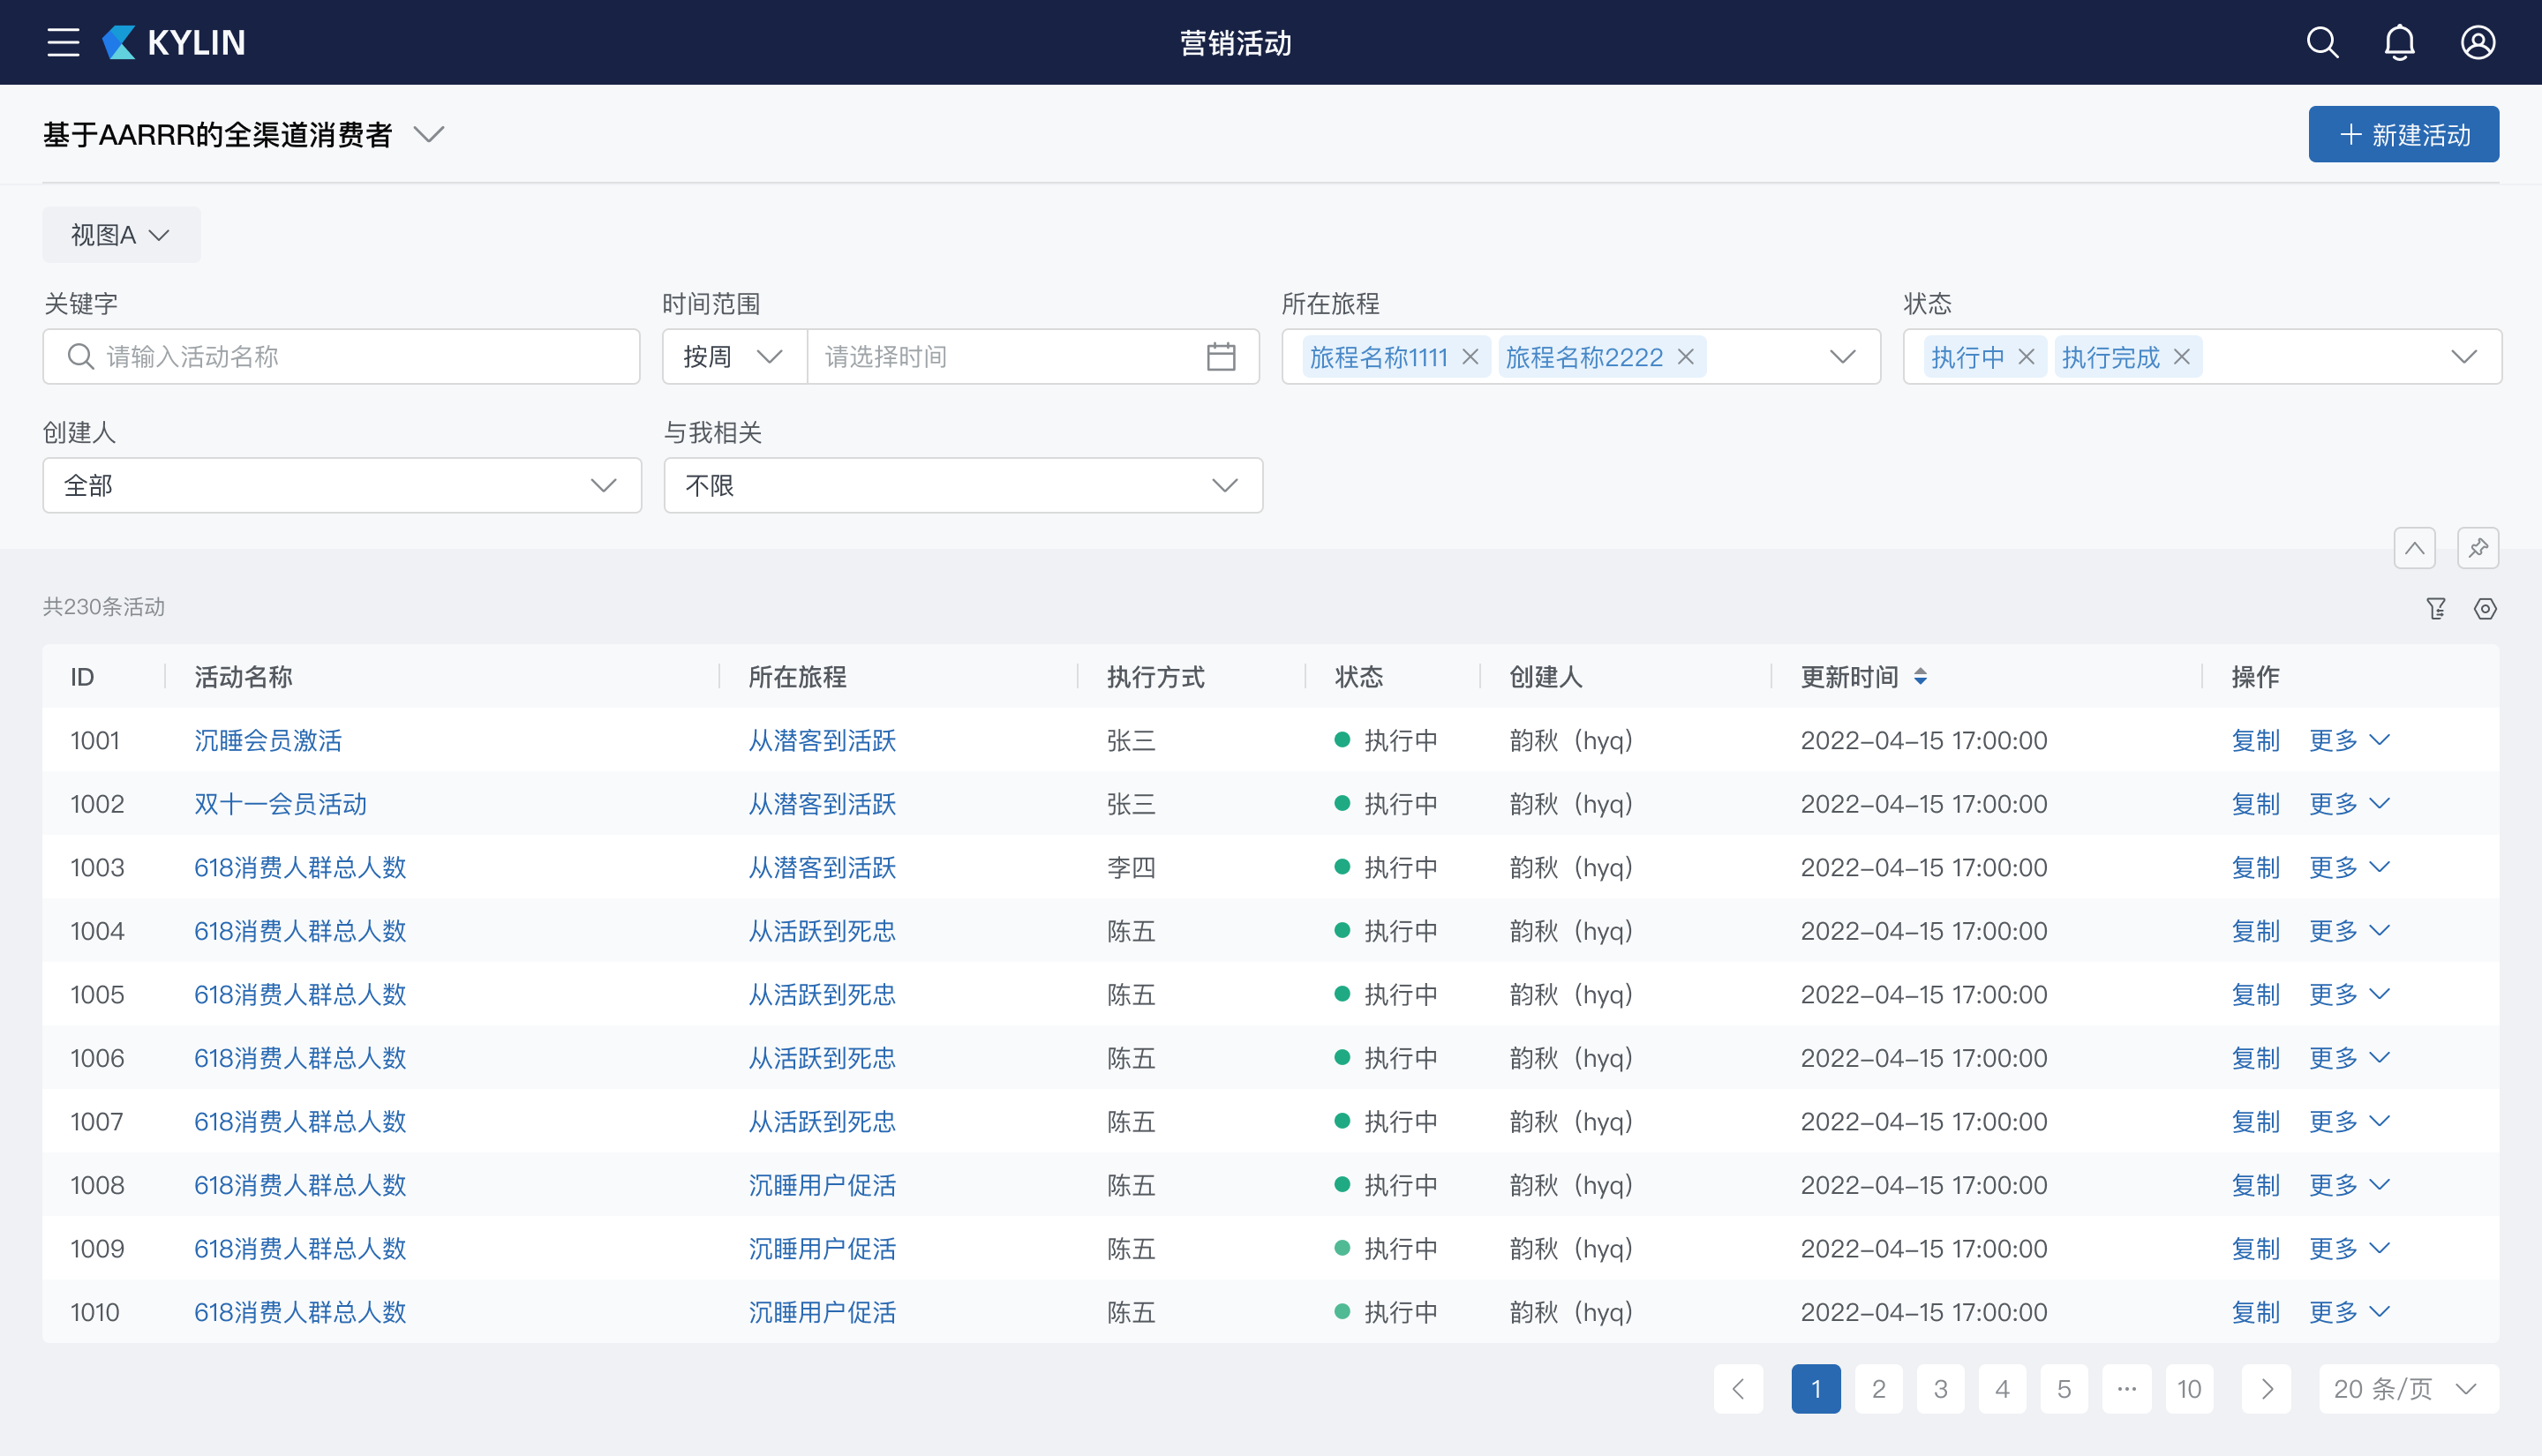Image resolution: width=2542 pixels, height=1456 pixels.
Task: Go to page 4
Action: [2002, 1388]
